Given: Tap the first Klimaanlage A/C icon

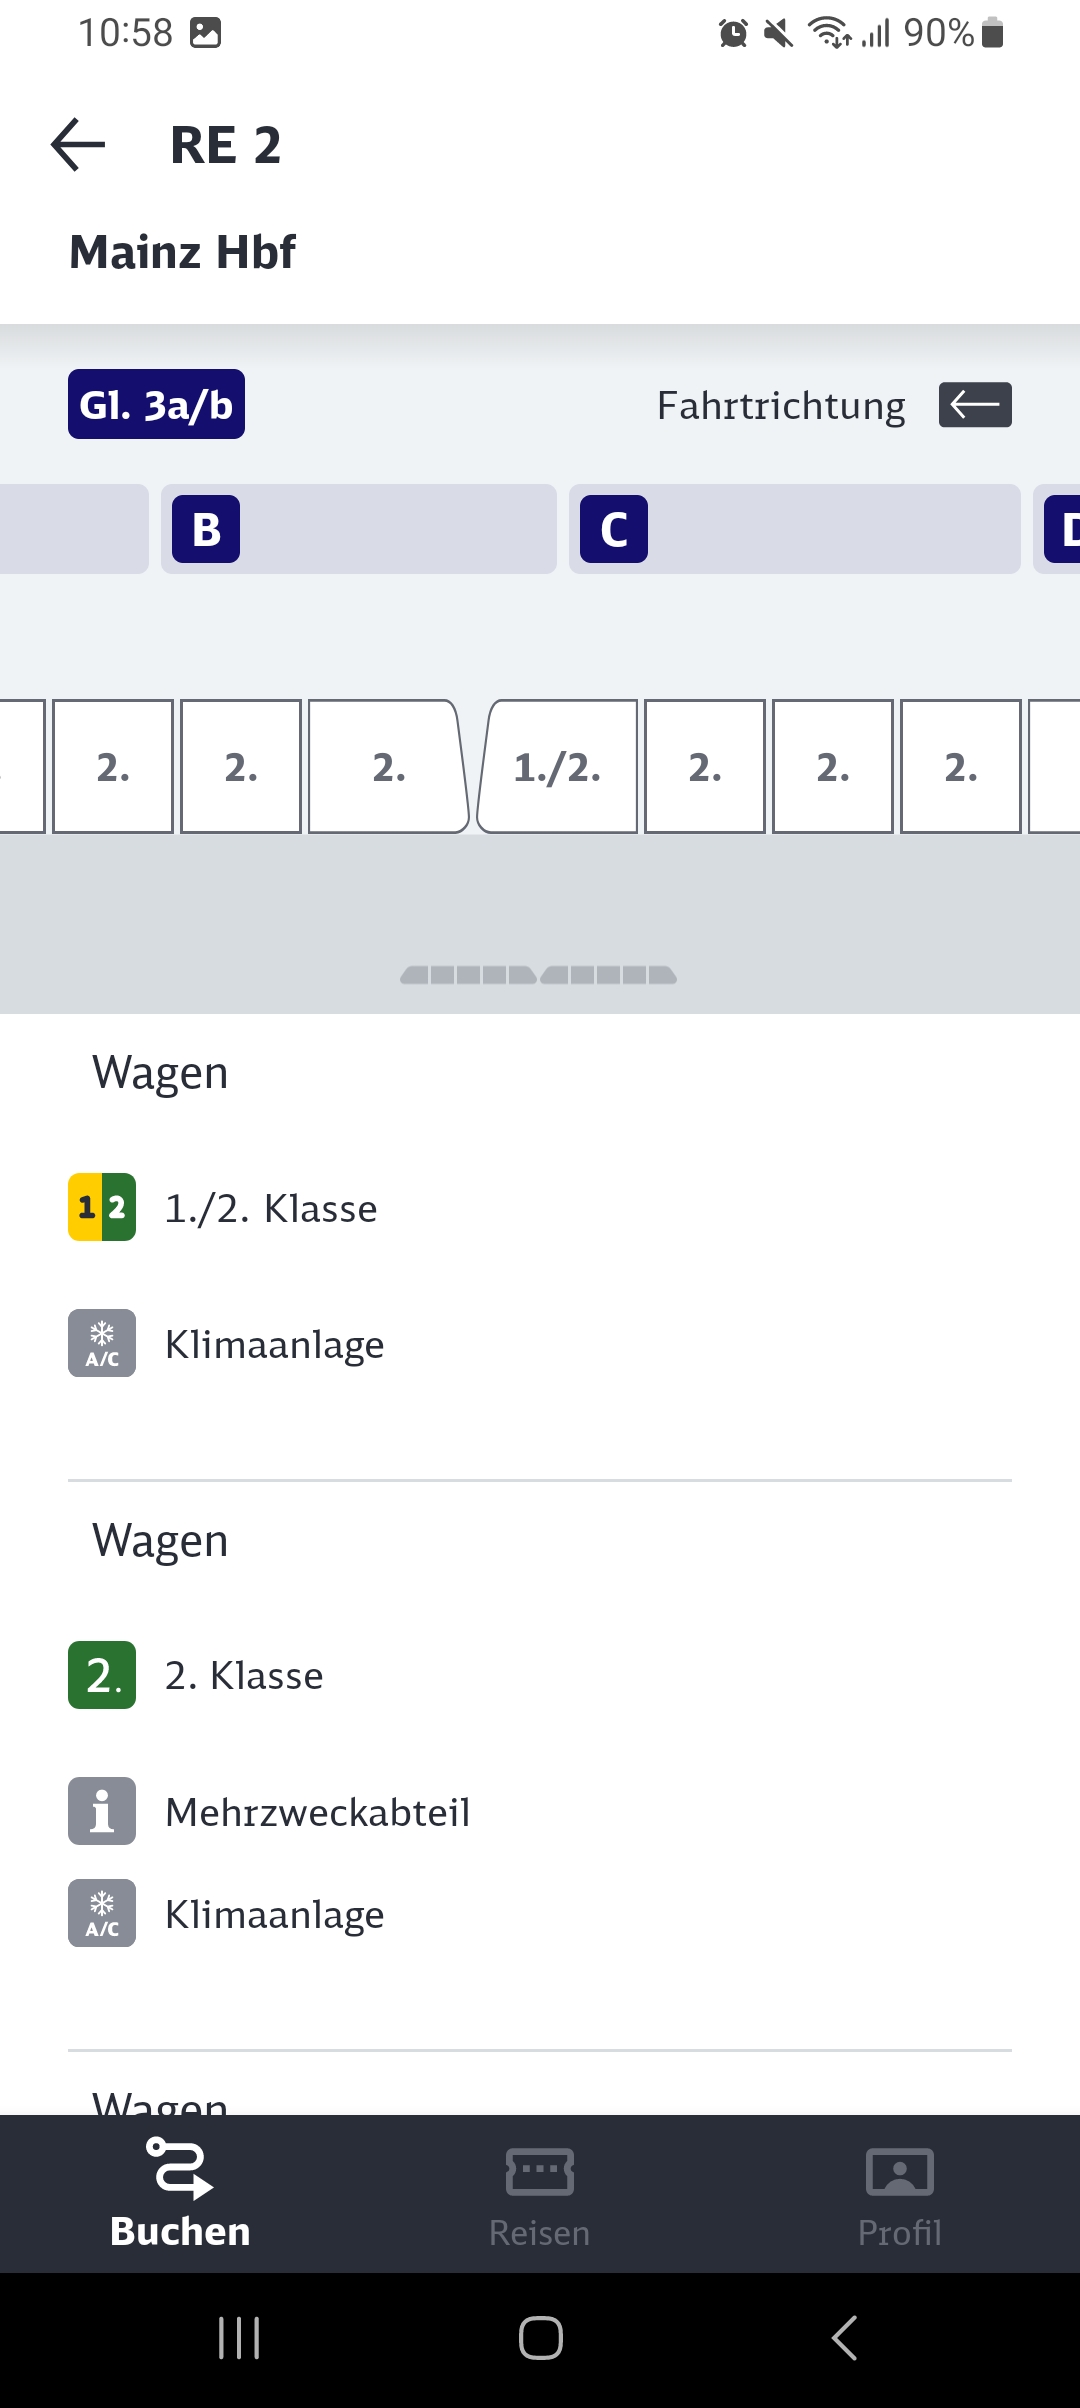Looking at the screenshot, I should pyautogui.click(x=102, y=1343).
